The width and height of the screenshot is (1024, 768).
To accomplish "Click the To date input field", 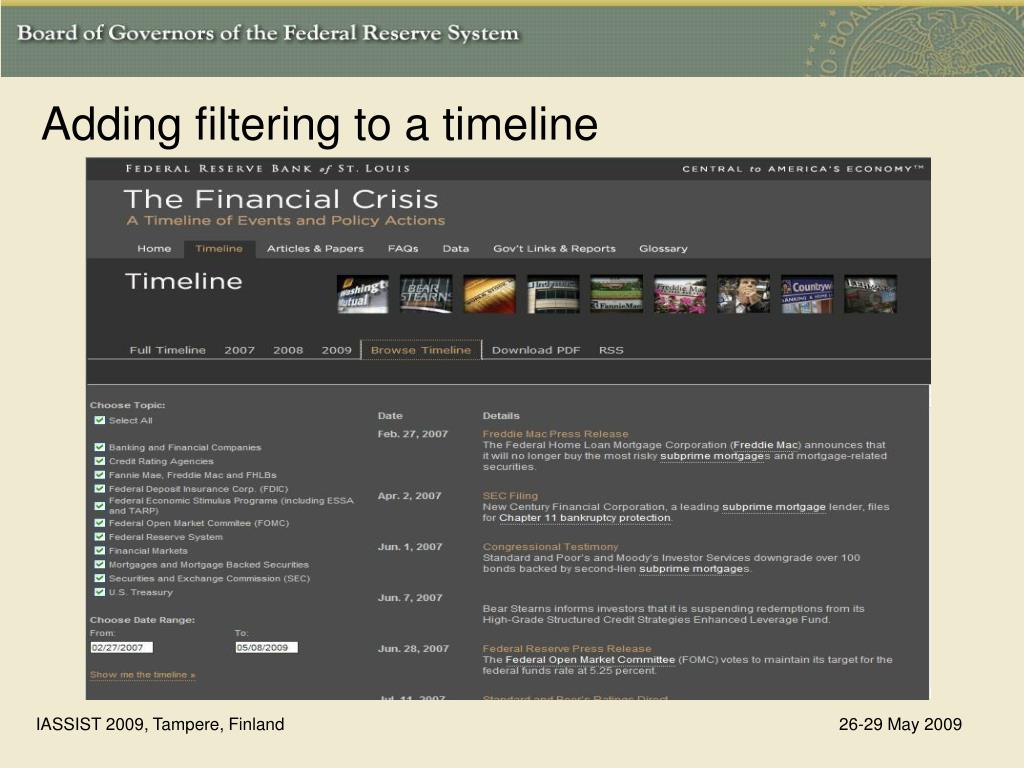I will 266,648.
